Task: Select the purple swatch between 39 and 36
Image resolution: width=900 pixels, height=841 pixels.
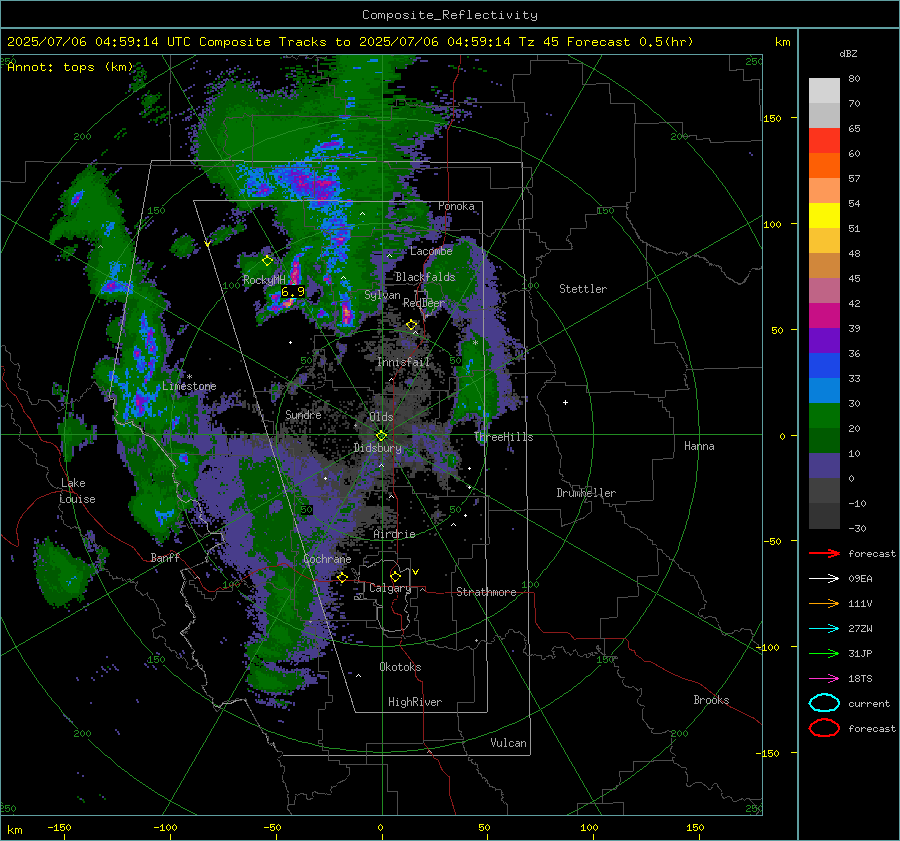Action: (x=824, y=341)
